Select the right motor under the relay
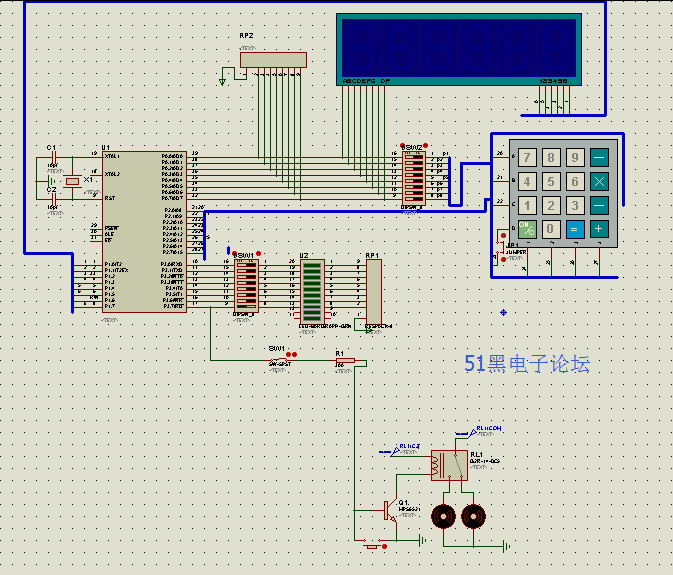 [473, 517]
